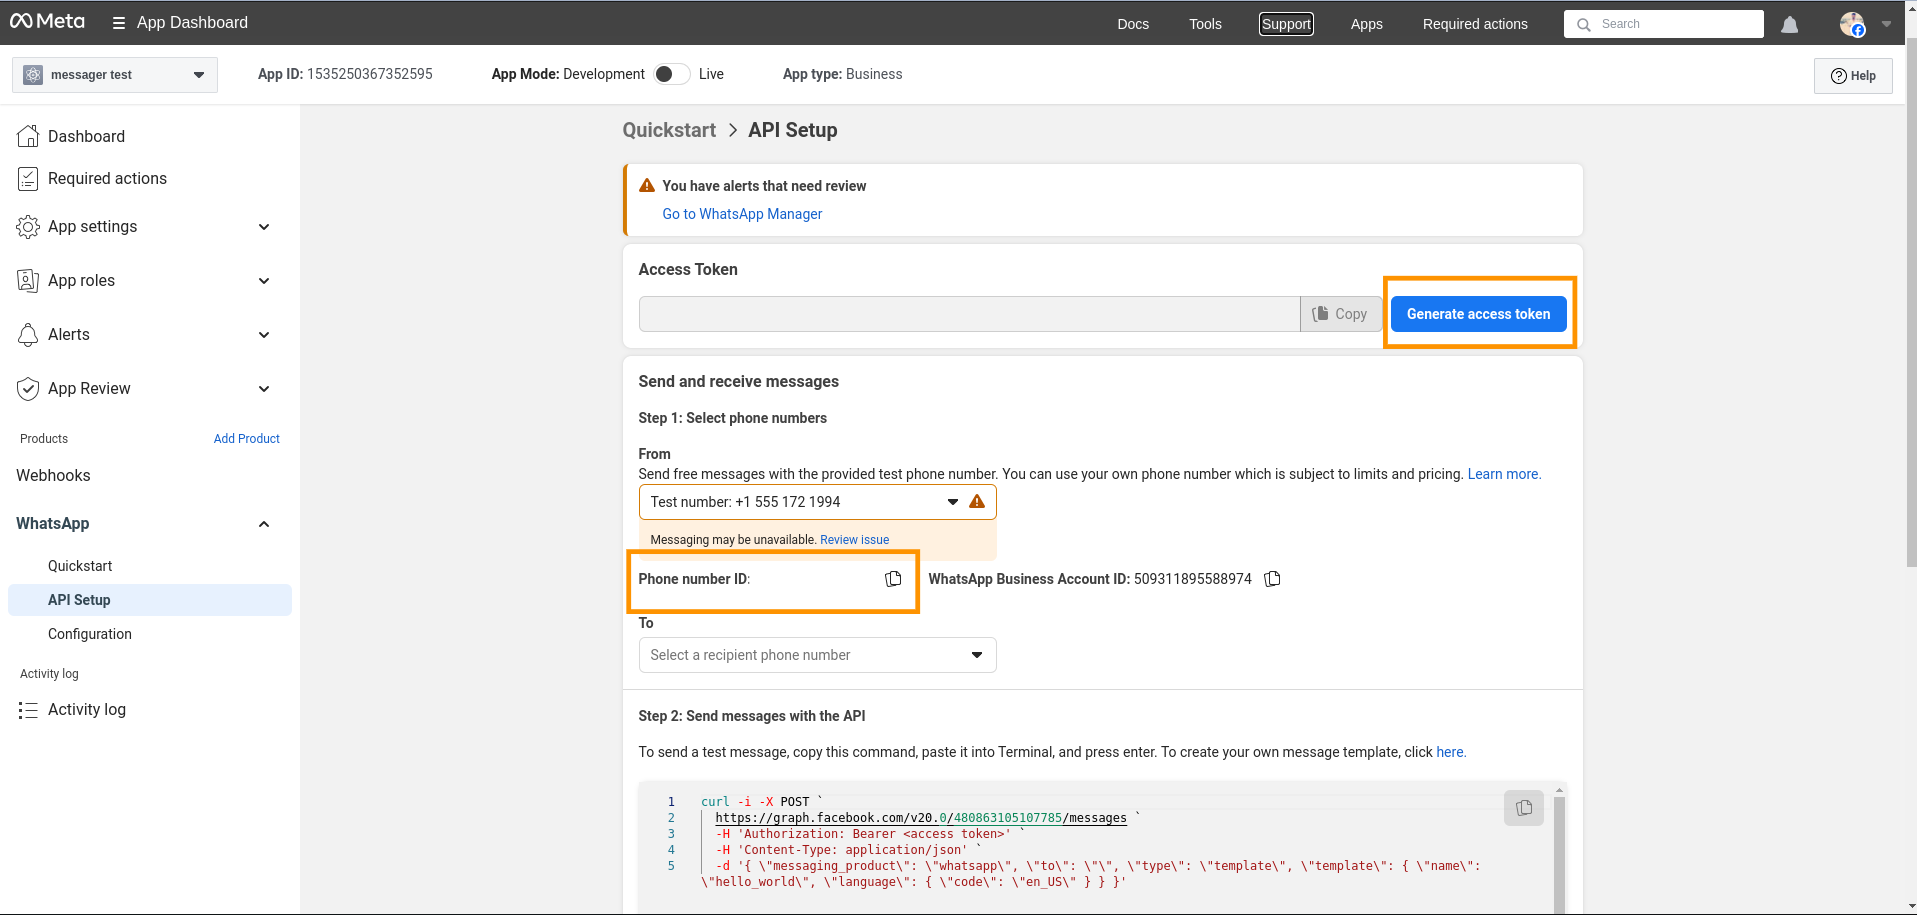Open the Support menu item
1917x915 pixels.
click(1286, 24)
